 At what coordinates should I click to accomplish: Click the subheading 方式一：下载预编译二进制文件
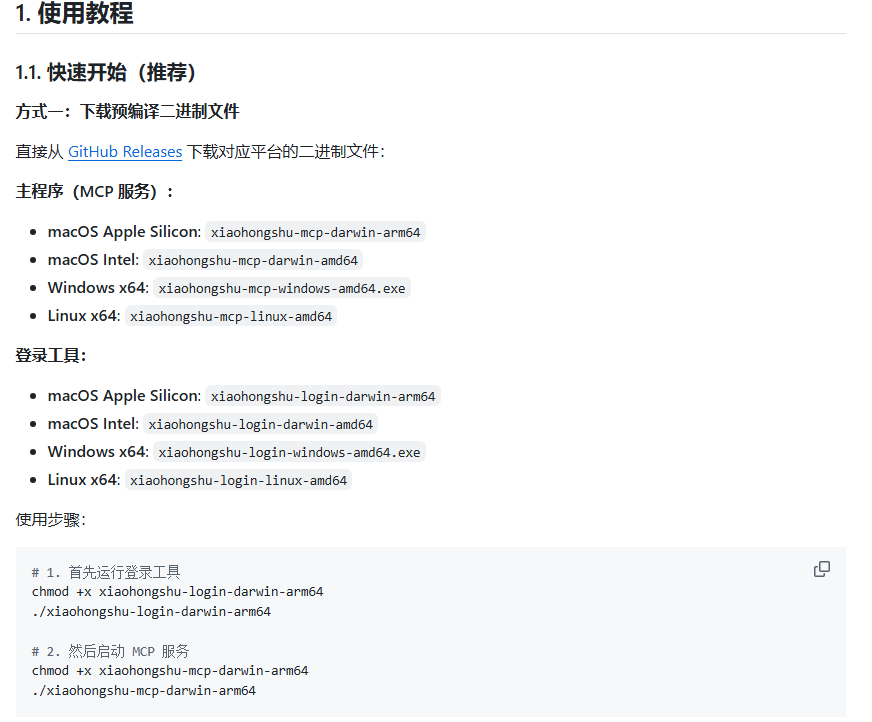pos(127,111)
